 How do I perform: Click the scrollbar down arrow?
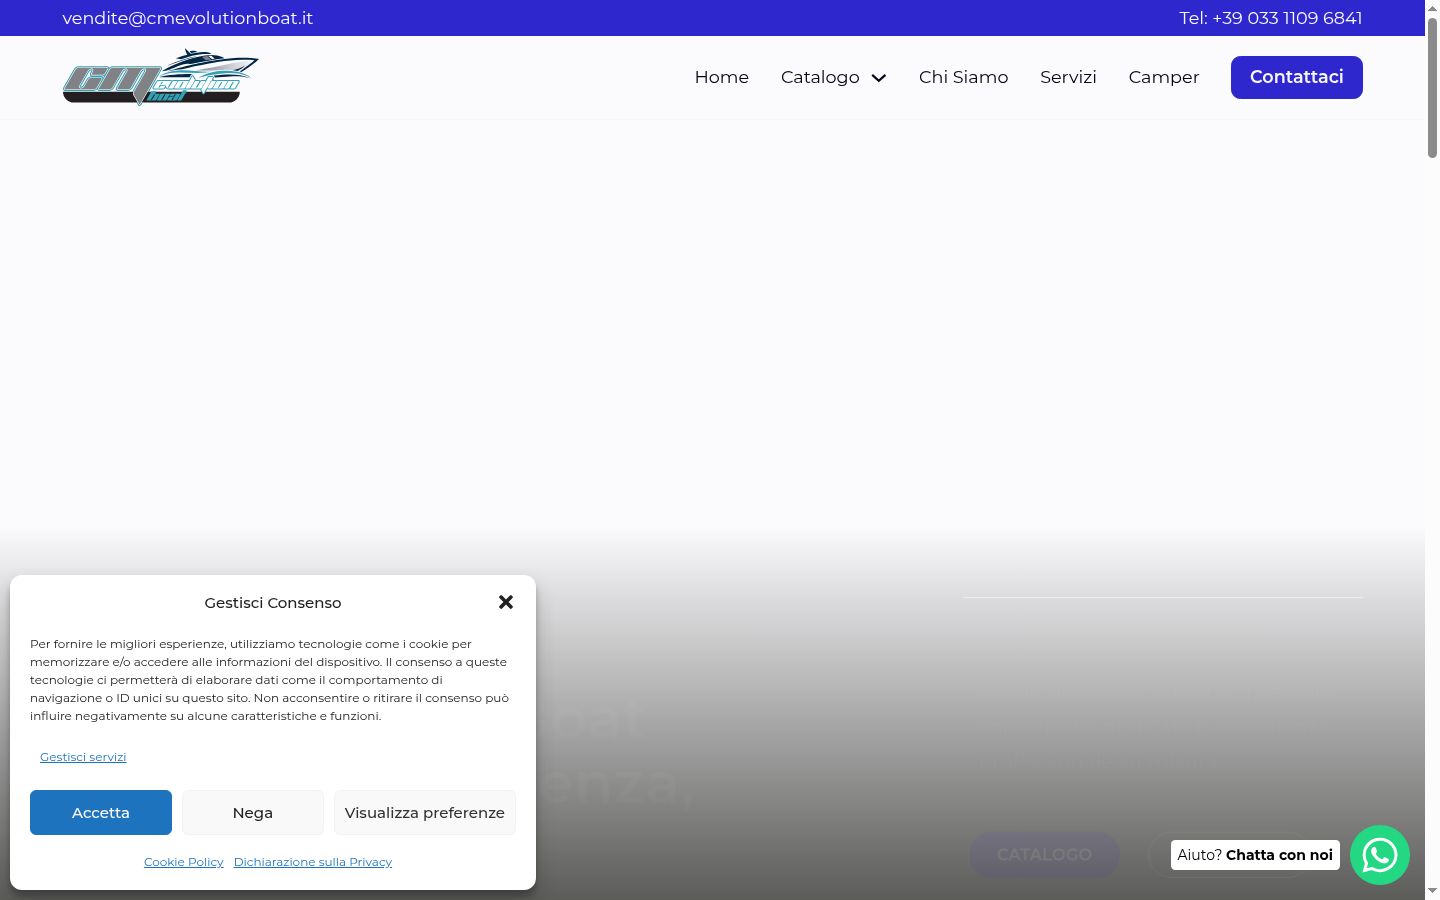point(1432,891)
